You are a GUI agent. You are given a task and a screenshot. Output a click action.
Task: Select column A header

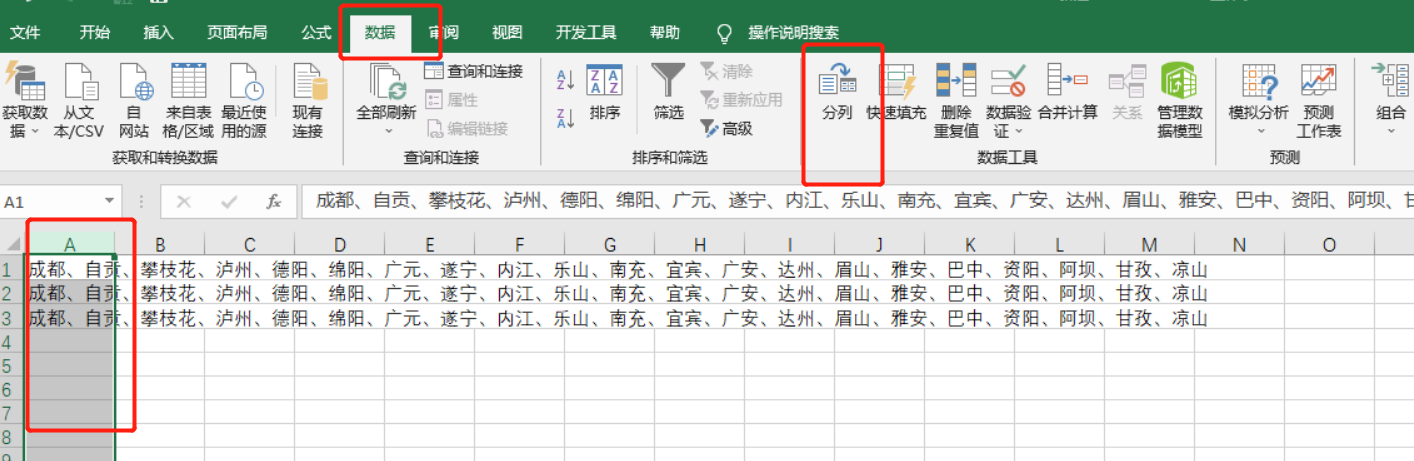click(70, 245)
